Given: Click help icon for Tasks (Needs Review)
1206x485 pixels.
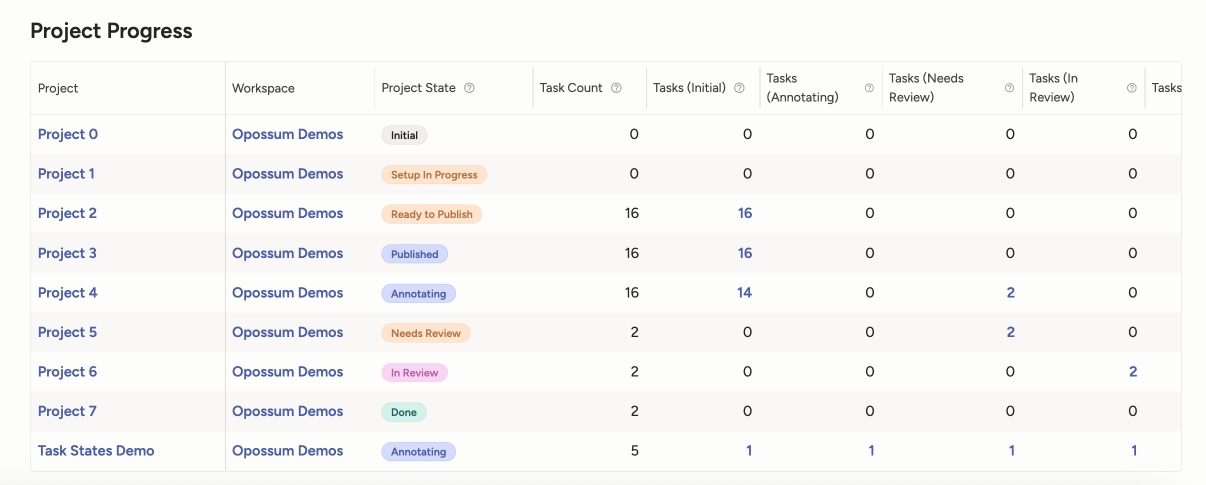Looking at the screenshot, I should (x=1009, y=88).
